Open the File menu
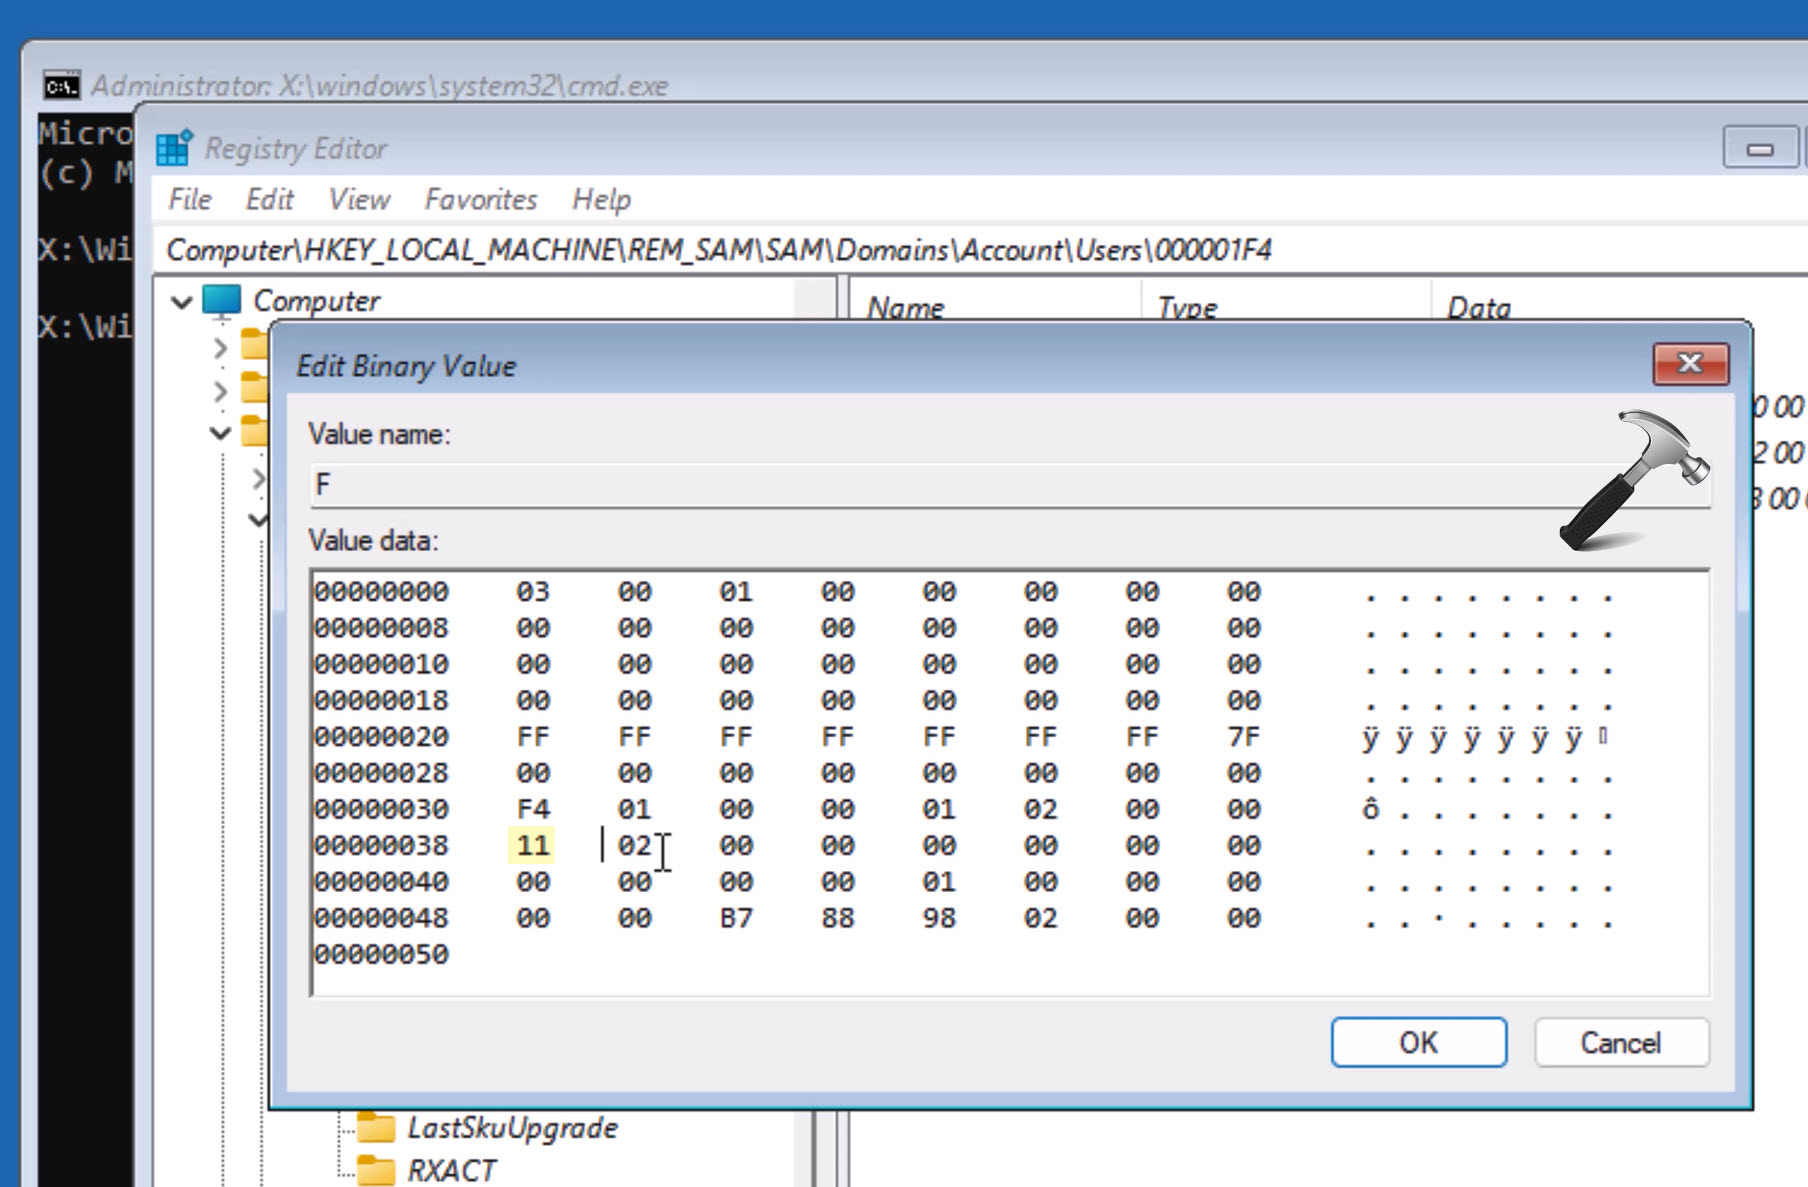This screenshot has width=1808, height=1187. (189, 200)
